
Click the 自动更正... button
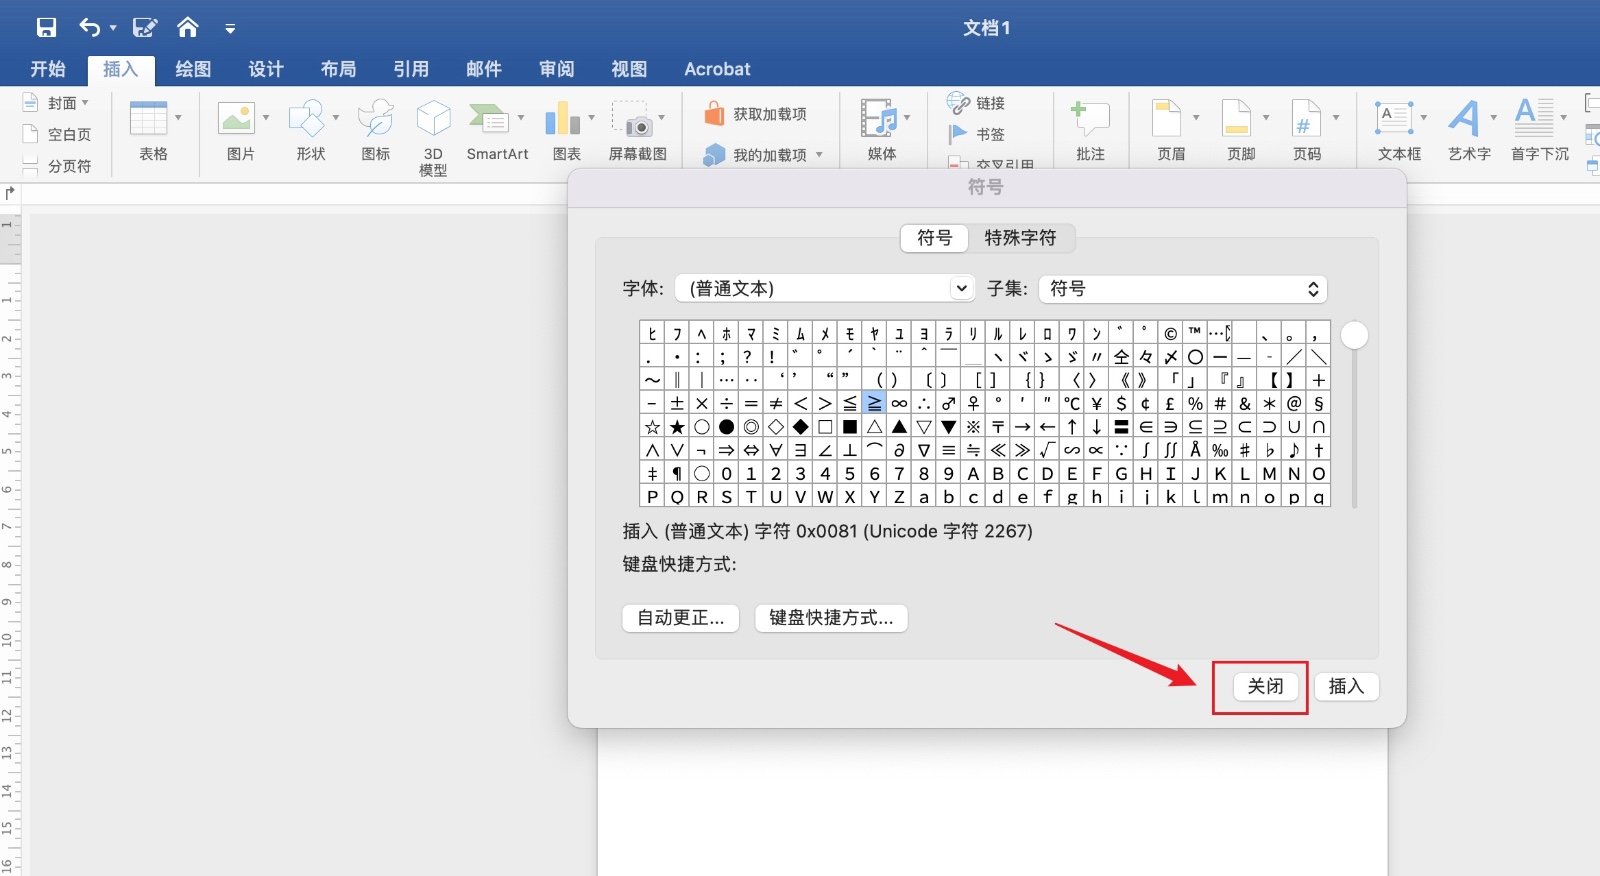[681, 618]
